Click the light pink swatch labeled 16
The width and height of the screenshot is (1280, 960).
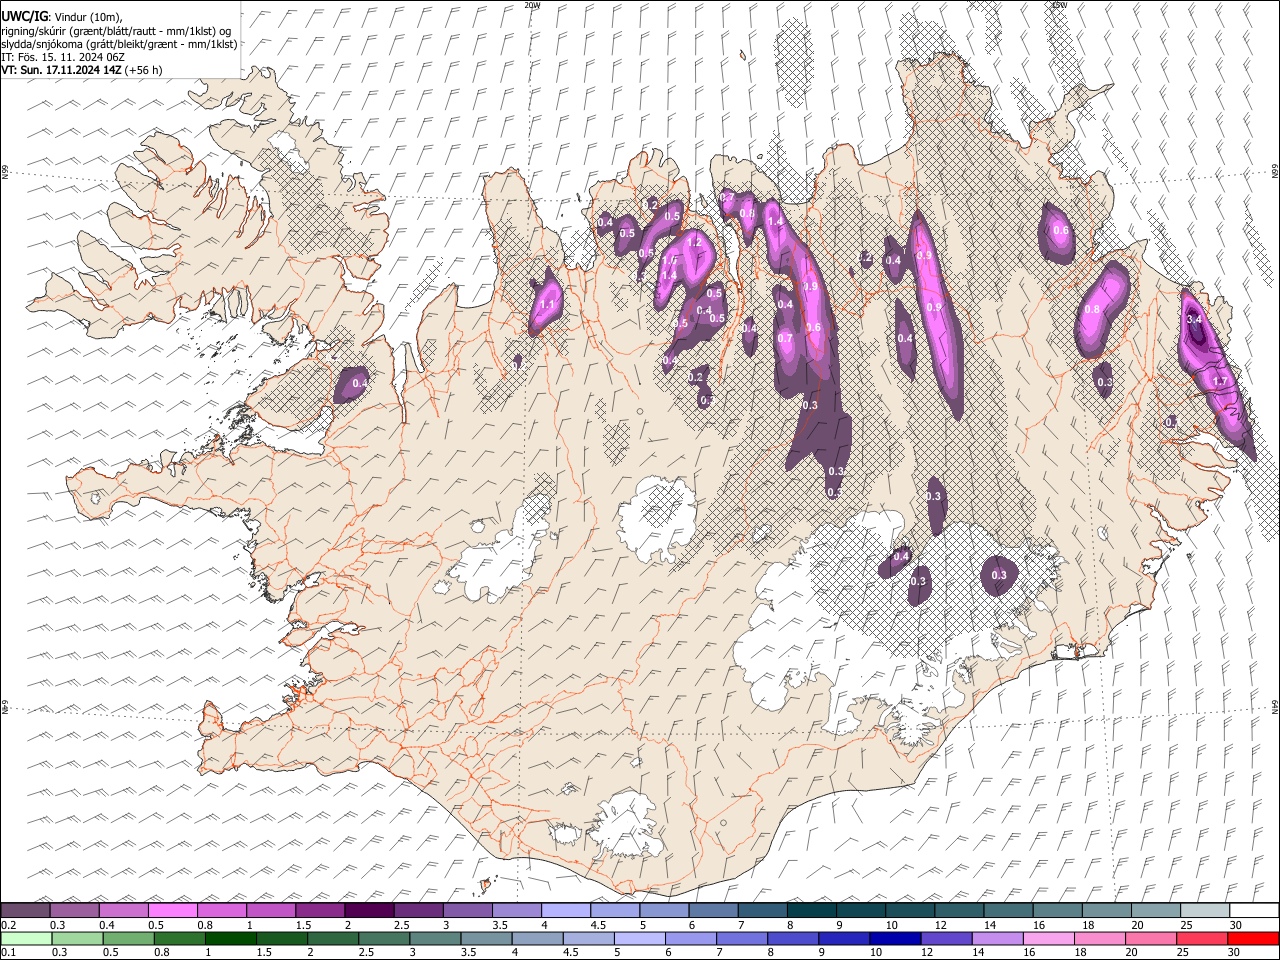click(1047, 938)
